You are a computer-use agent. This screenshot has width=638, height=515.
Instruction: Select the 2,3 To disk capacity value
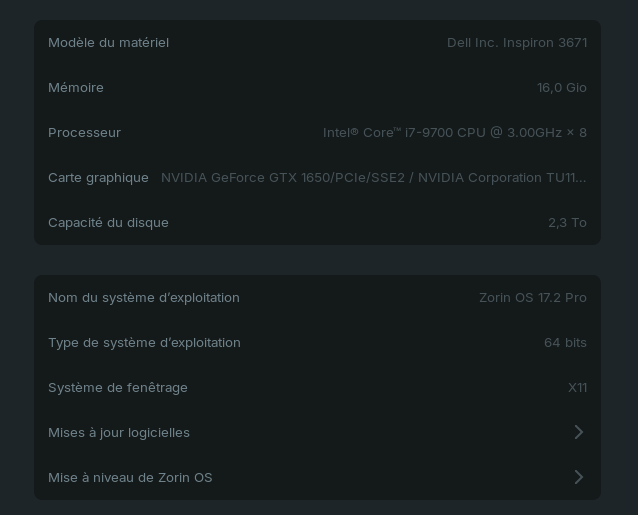coord(567,222)
